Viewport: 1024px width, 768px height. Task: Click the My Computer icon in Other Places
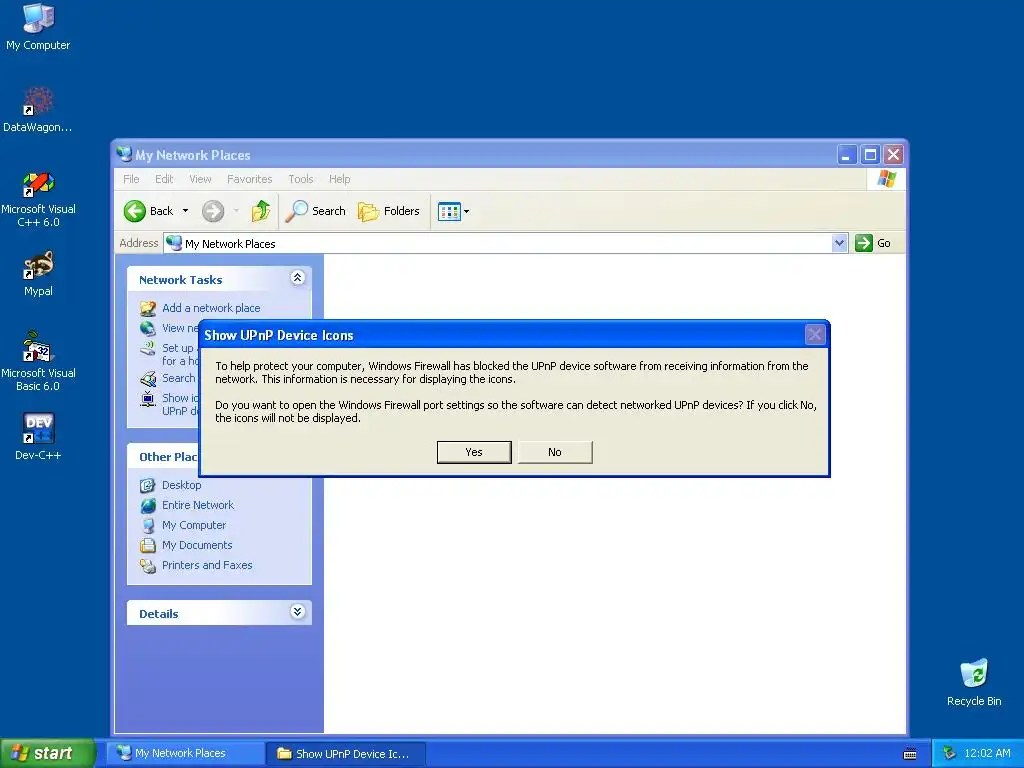point(148,525)
